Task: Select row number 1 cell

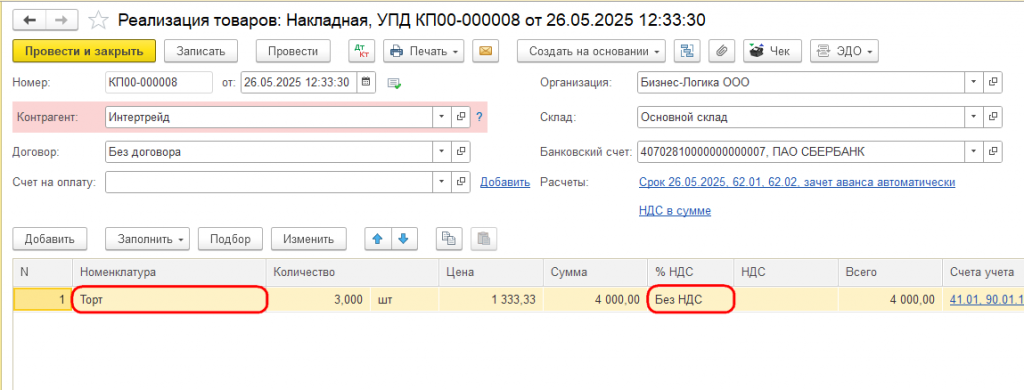Action: (x=43, y=300)
